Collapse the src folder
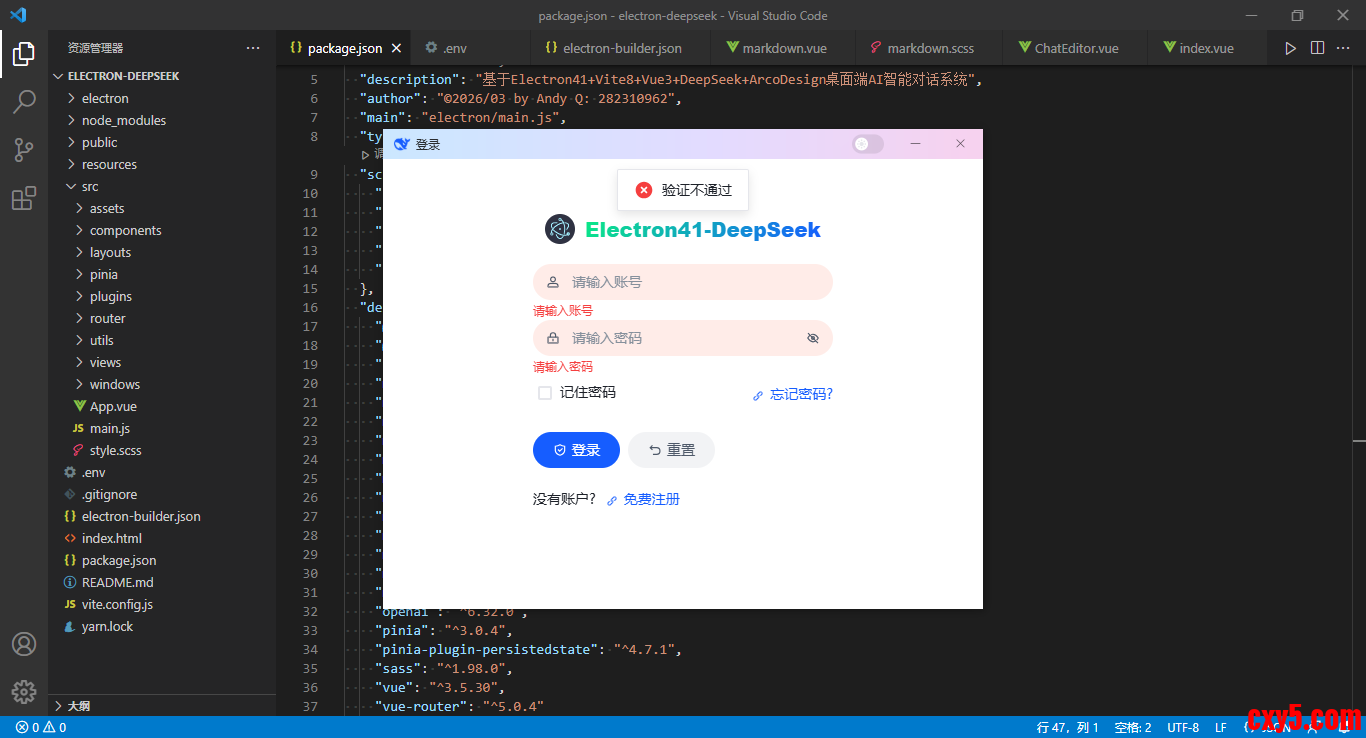Viewport: 1366px width, 738px height. [x=90, y=186]
